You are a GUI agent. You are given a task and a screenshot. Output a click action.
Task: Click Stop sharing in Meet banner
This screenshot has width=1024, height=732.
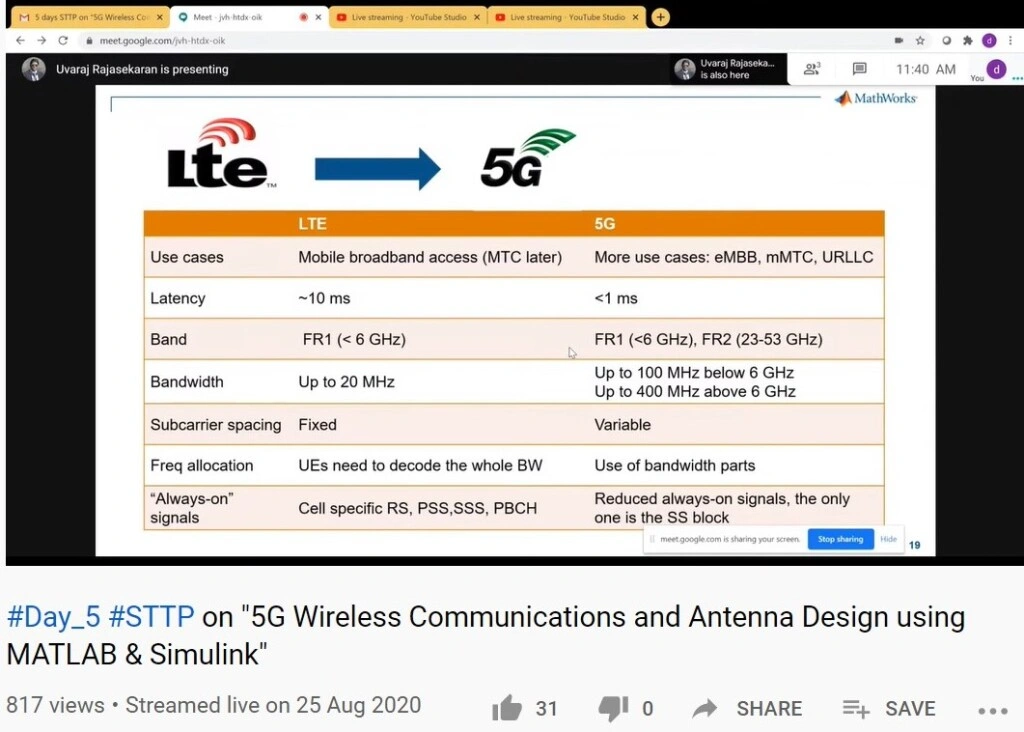[x=840, y=539]
